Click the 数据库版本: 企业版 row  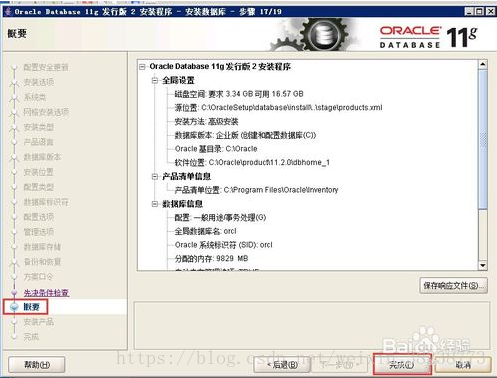(x=245, y=135)
